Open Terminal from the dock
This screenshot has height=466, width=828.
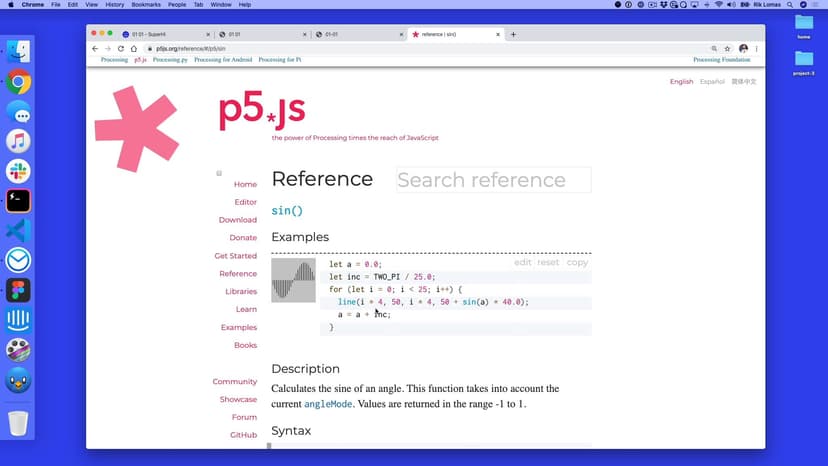click(x=18, y=201)
